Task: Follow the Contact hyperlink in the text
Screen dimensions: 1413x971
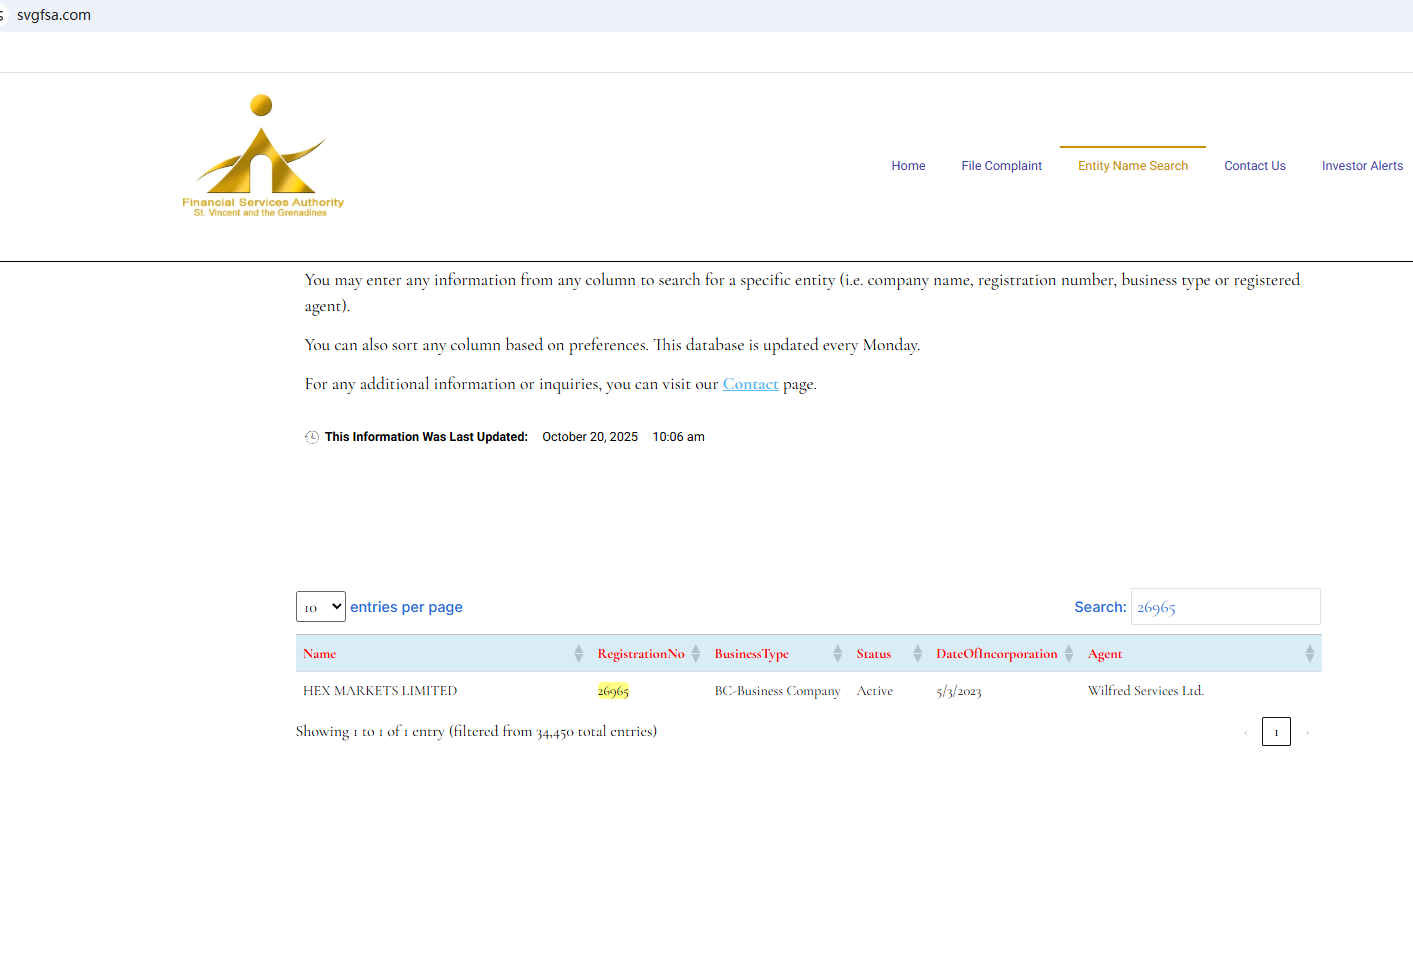Action: click(750, 384)
